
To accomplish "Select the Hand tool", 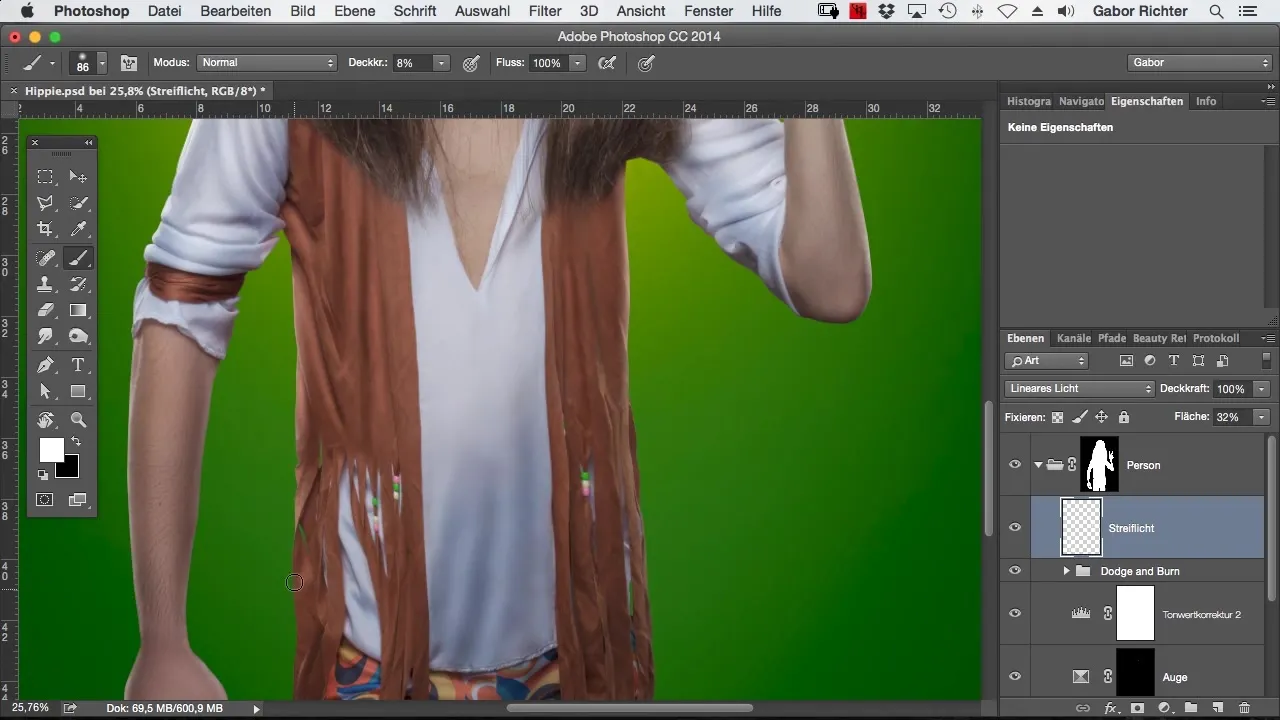I will click(x=46, y=419).
